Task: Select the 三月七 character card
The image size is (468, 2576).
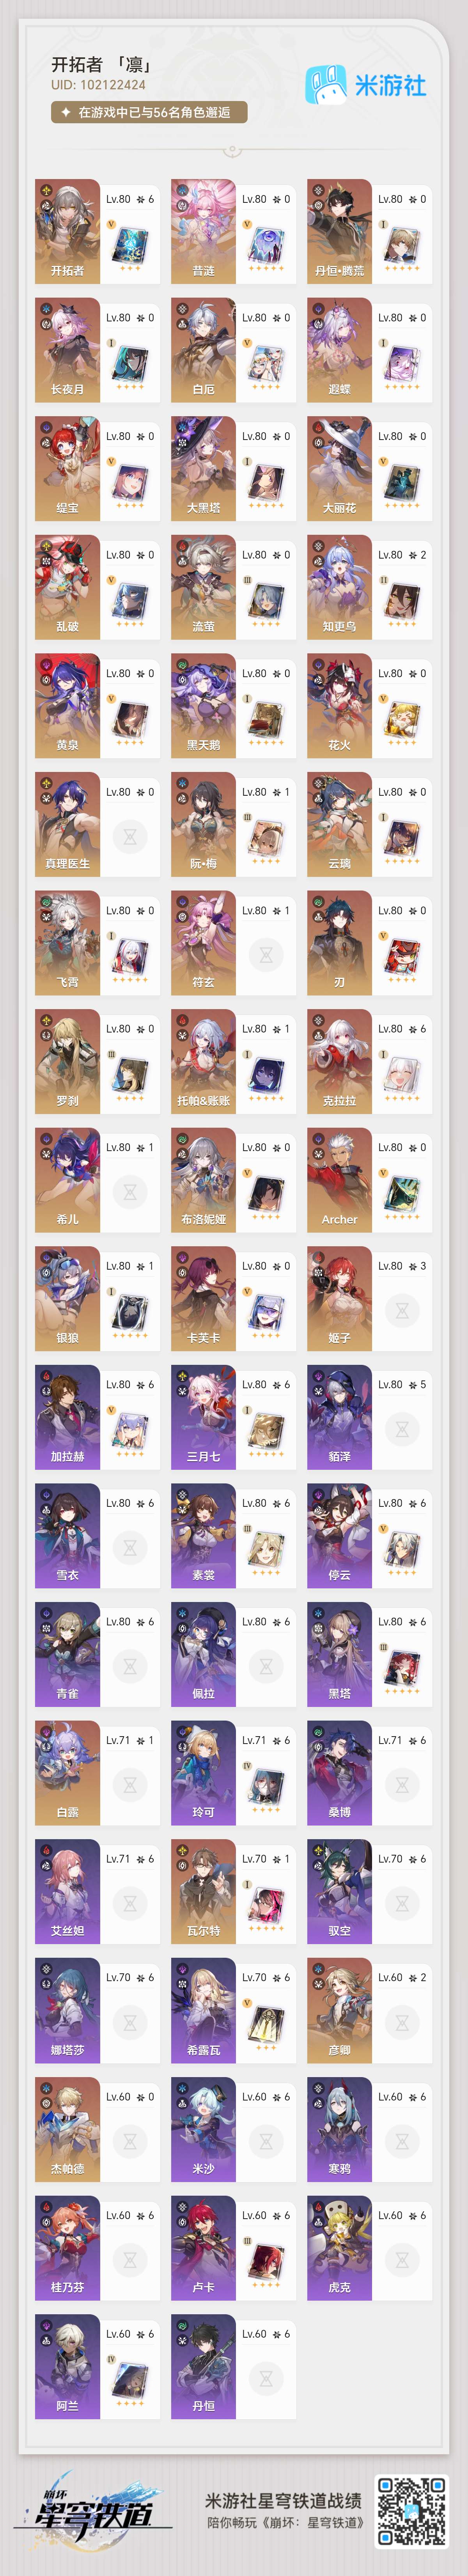Action: pos(233,1415)
